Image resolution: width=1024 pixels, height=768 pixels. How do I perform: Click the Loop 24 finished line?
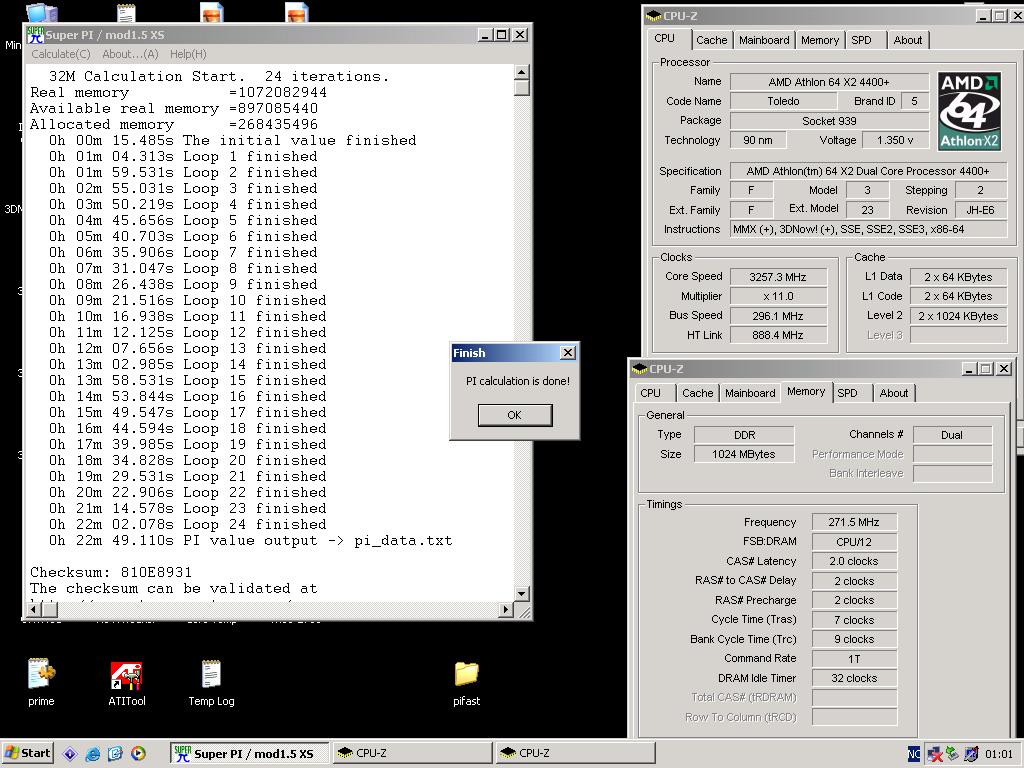[187, 524]
